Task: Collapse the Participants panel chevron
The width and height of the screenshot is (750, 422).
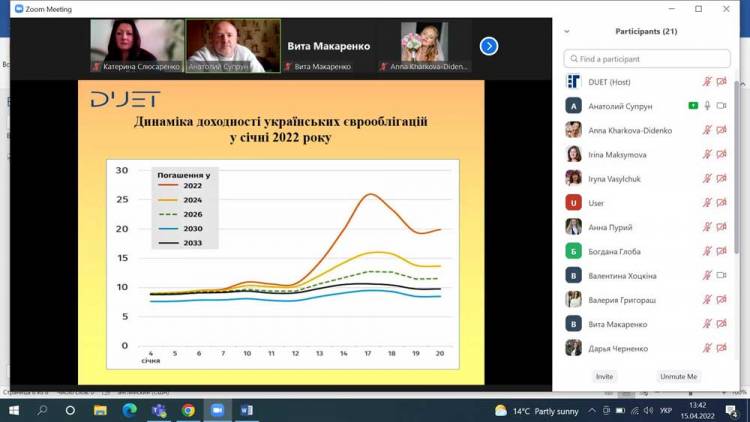Action: (567, 32)
